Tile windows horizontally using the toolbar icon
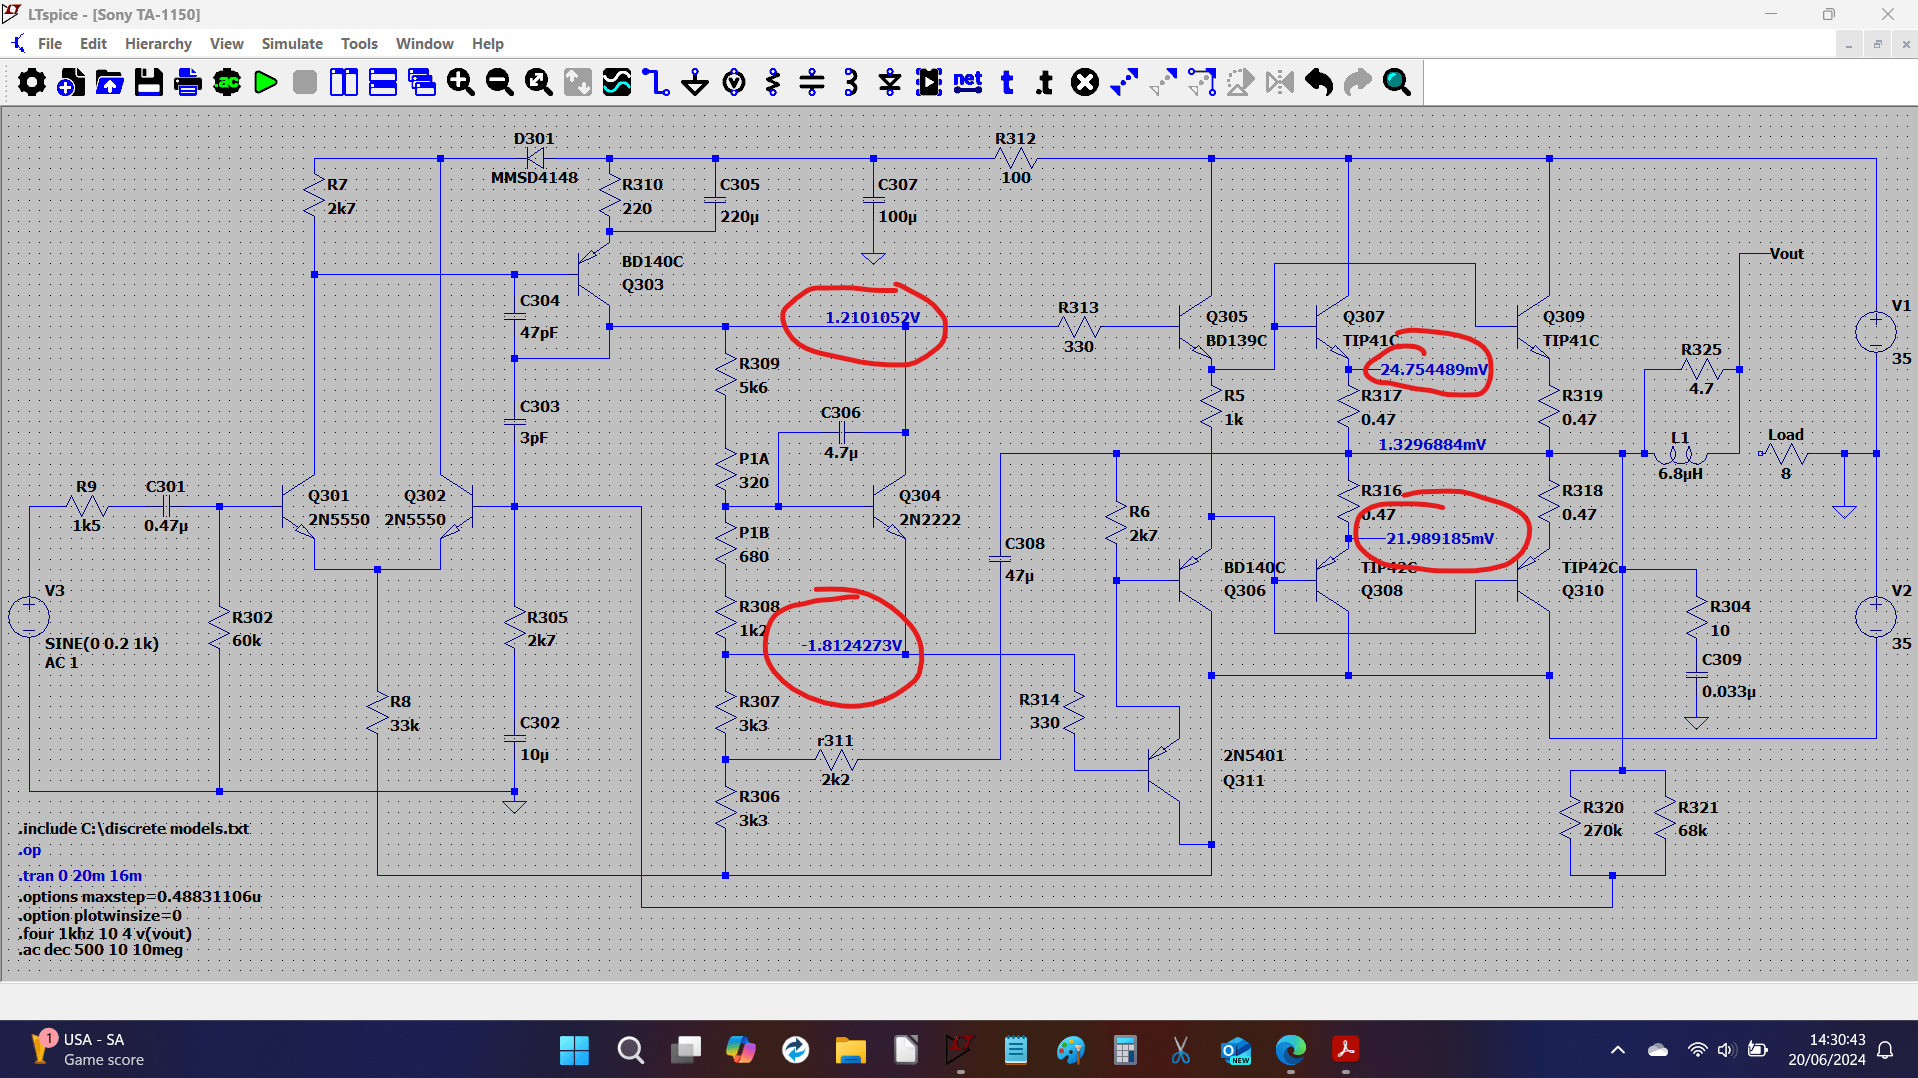This screenshot has height=1078, width=1918. (x=383, y=82)
